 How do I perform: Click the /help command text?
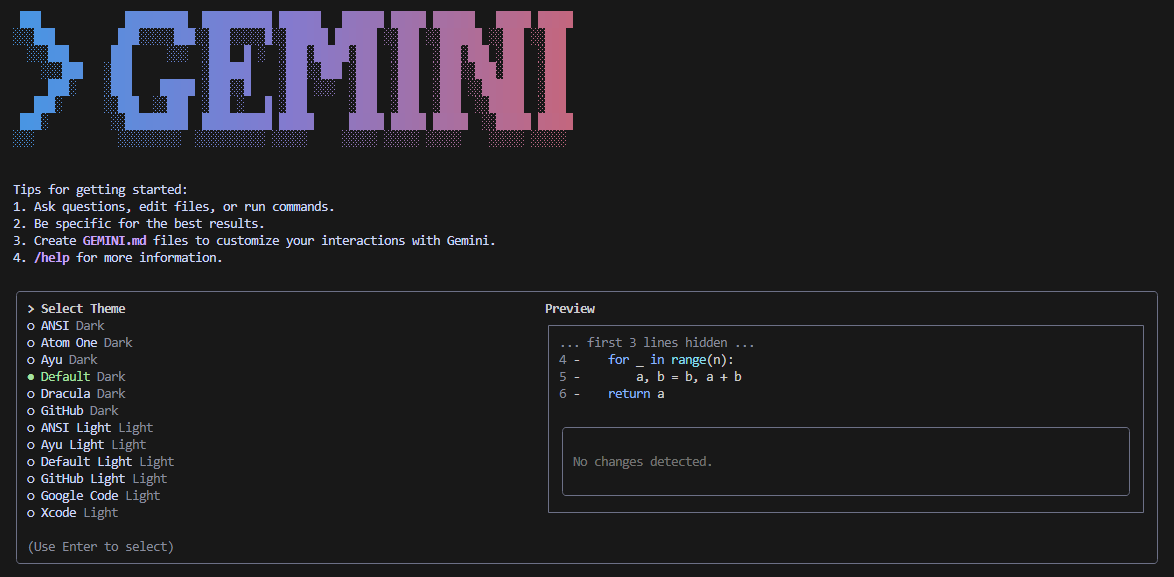52,258
